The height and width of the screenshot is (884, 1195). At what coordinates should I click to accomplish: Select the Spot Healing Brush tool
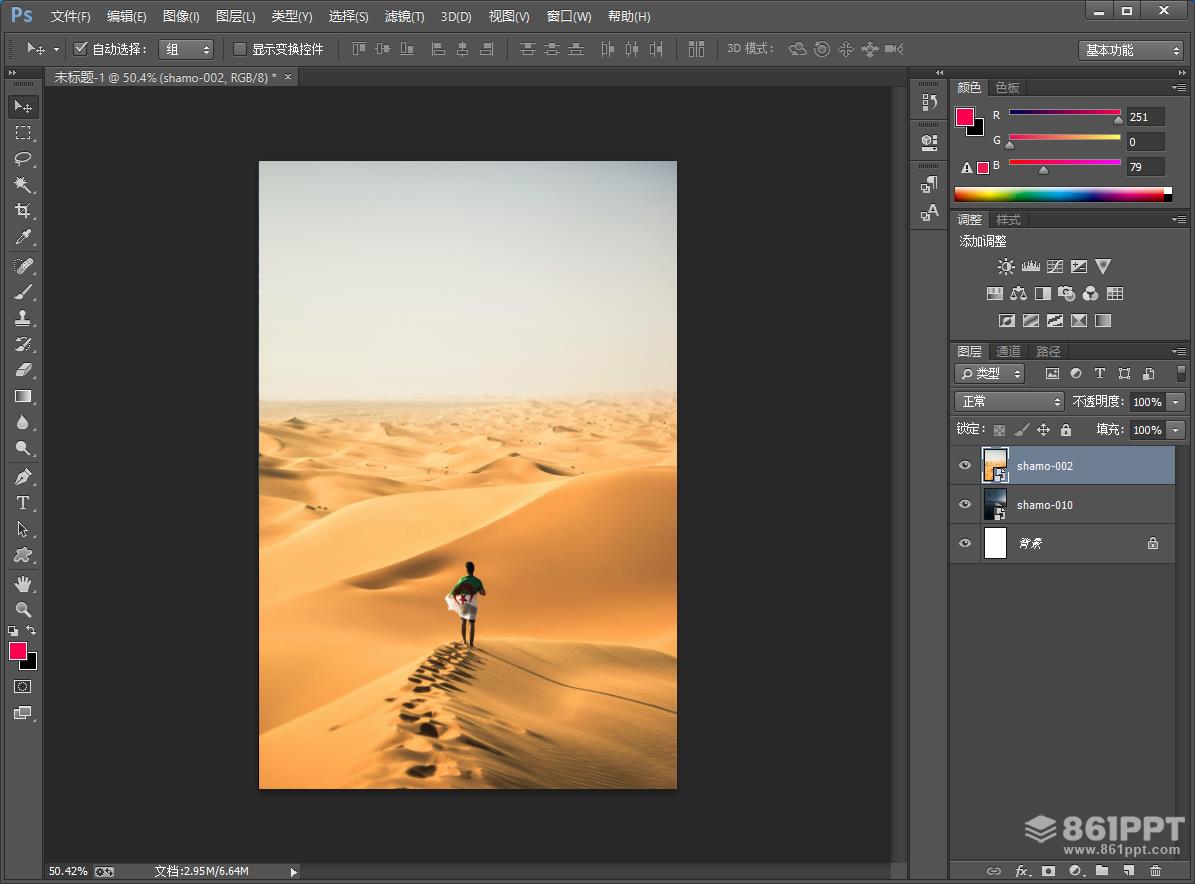(23, 266)
